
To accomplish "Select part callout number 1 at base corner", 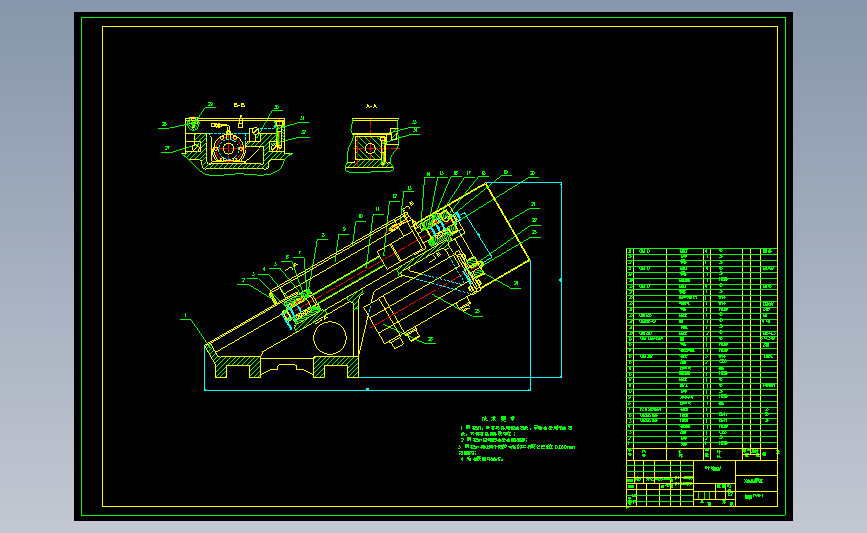I will 186,316.
